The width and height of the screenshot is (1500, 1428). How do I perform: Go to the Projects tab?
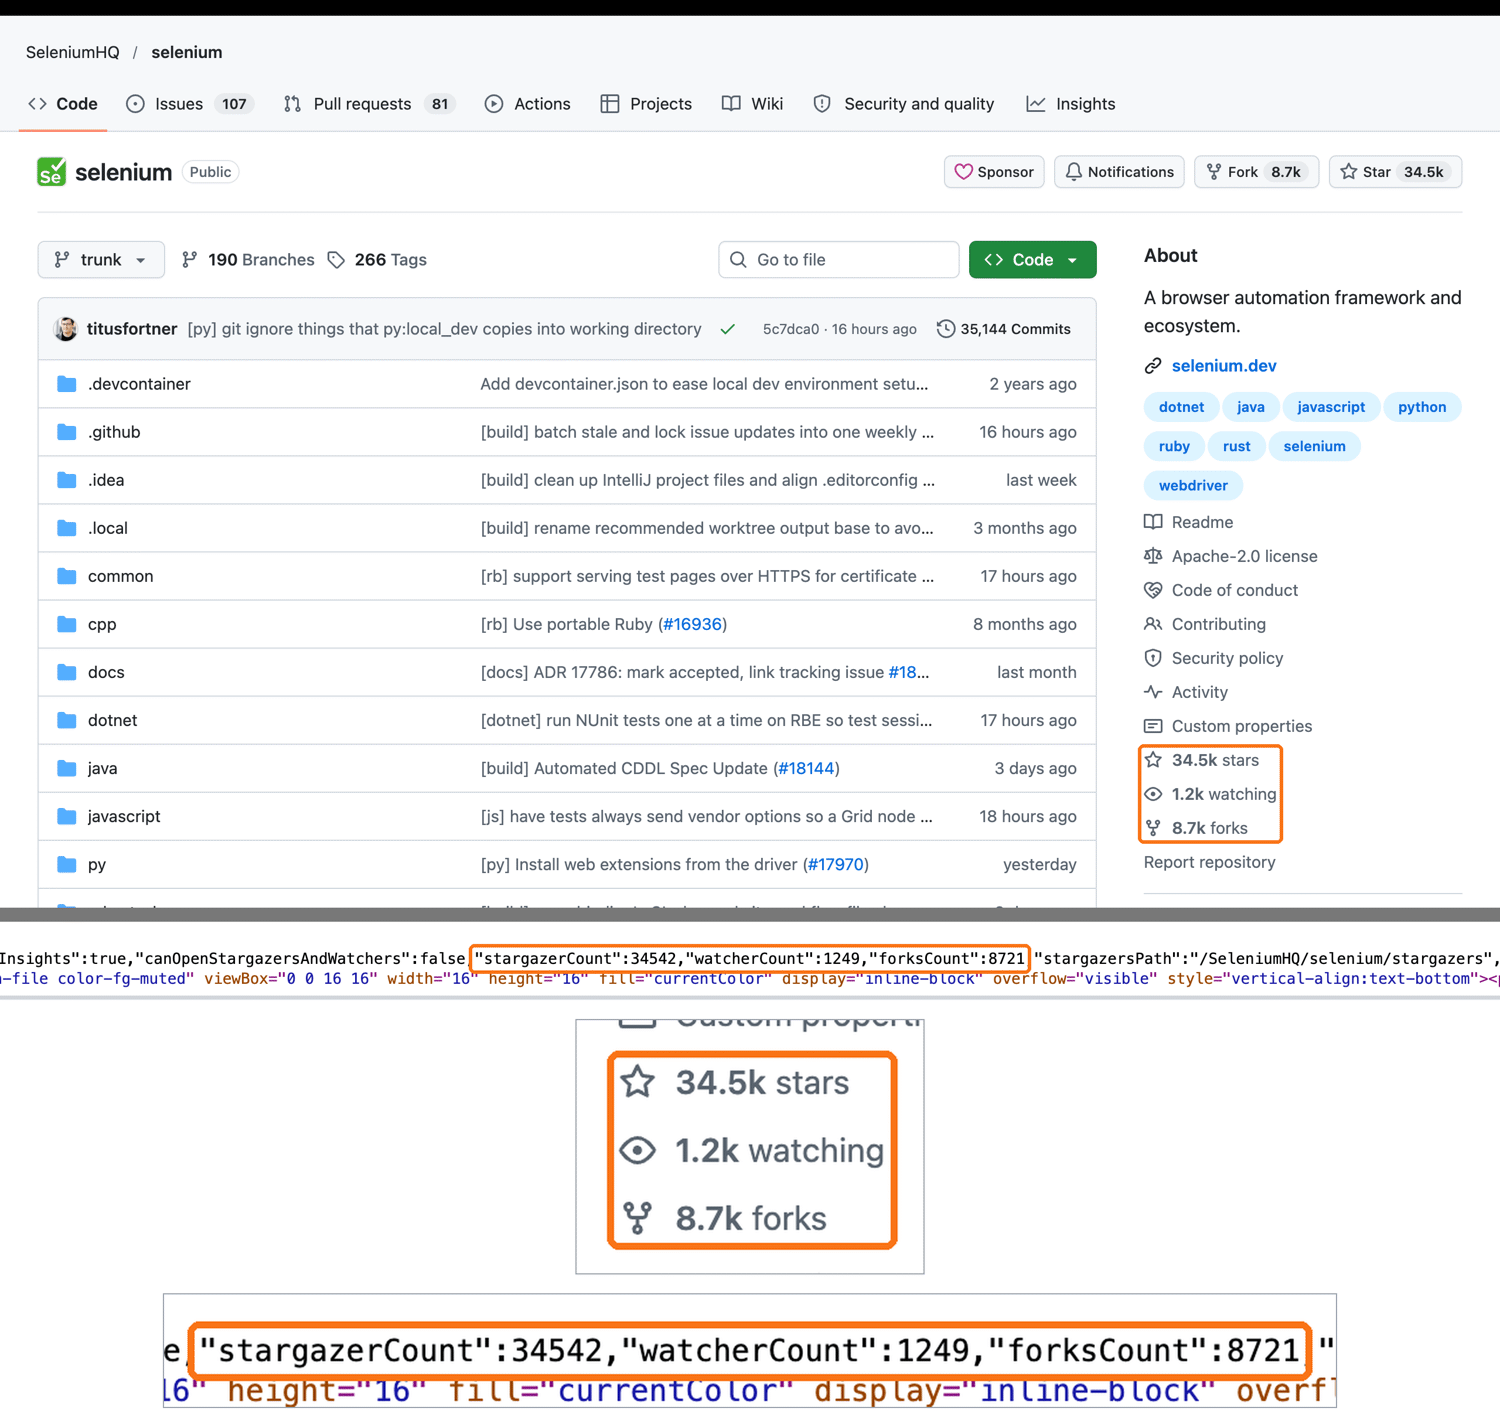pos(646,104)
